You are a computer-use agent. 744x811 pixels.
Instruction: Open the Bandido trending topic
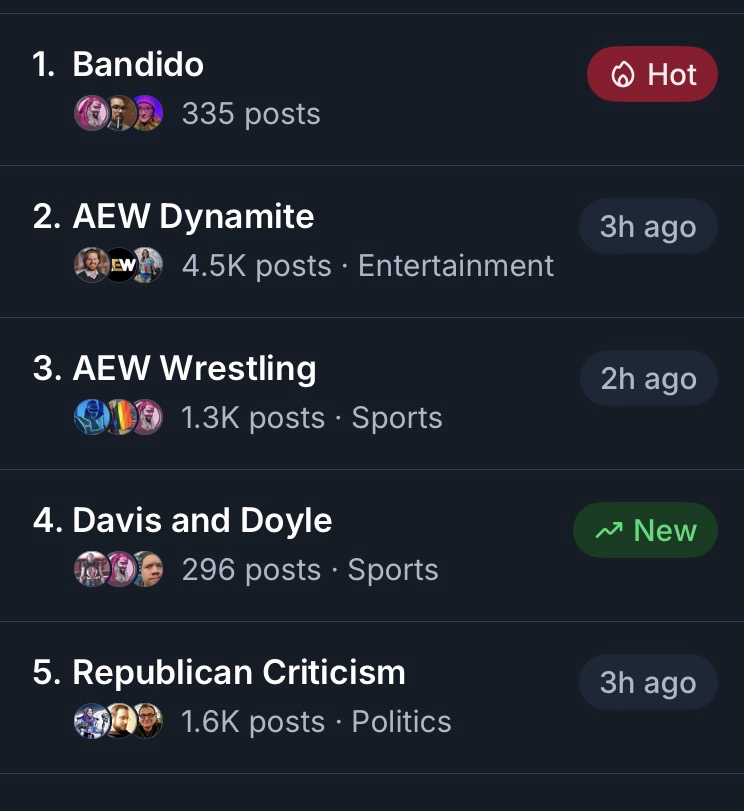pos(138,65)
